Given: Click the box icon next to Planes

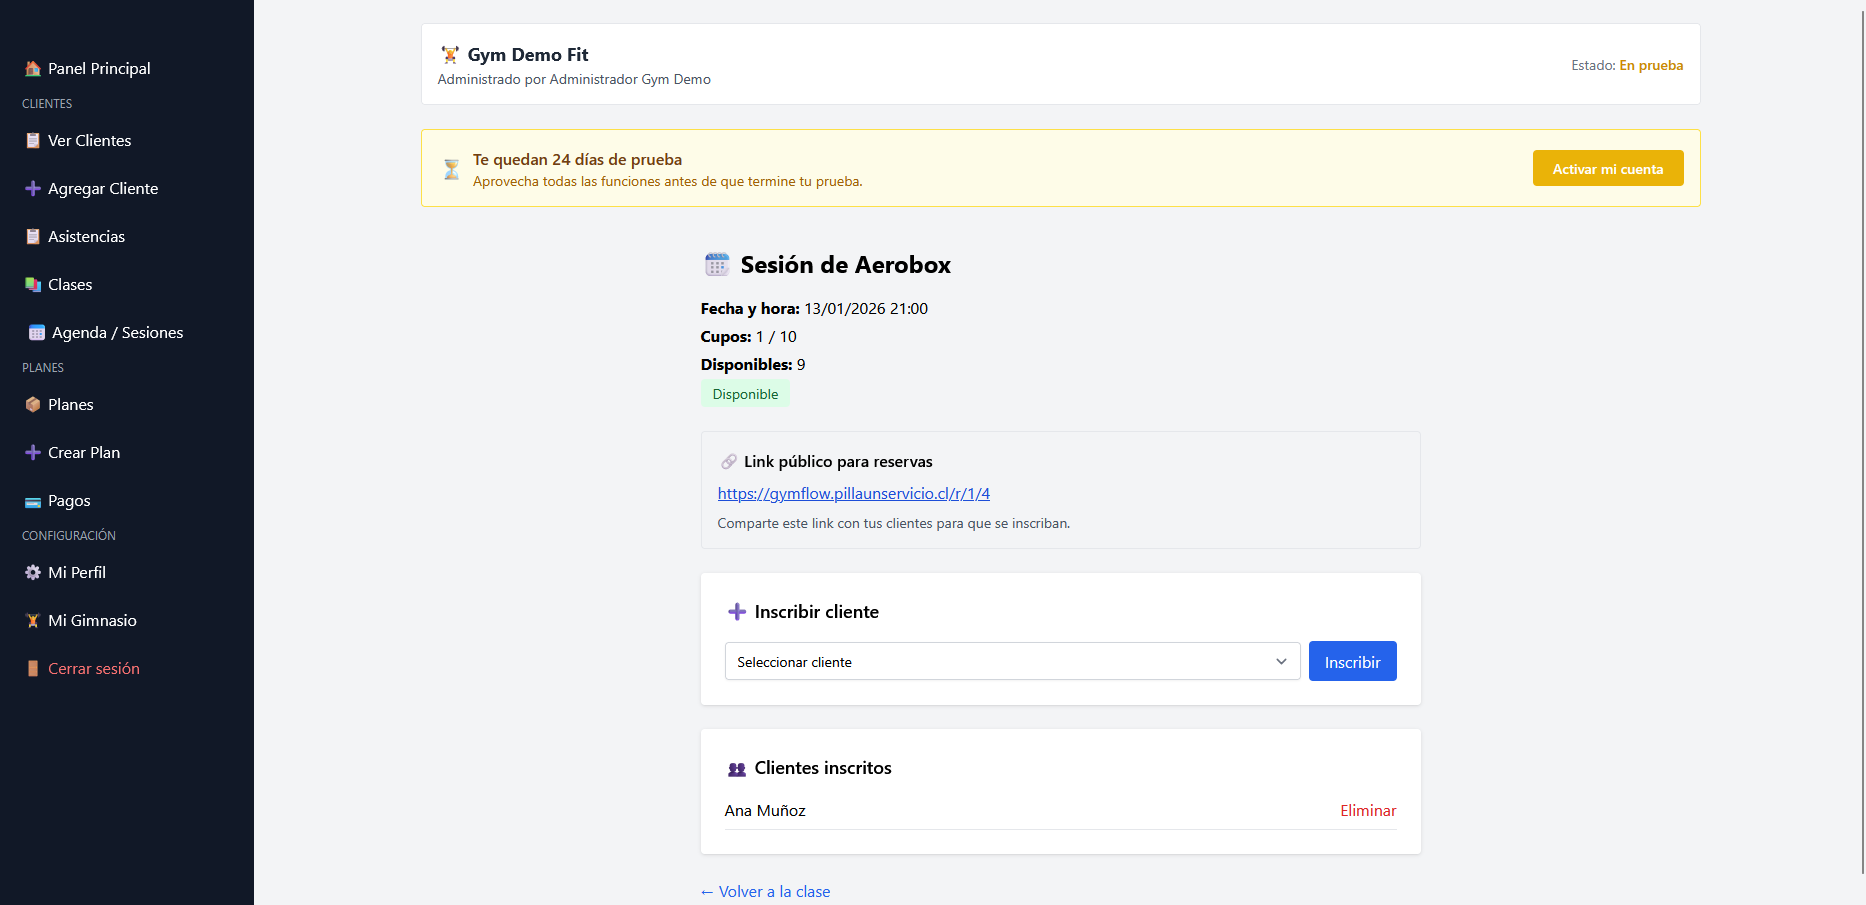Looking at the screenshot, I should pyautogui.click(x=33, y=405).
